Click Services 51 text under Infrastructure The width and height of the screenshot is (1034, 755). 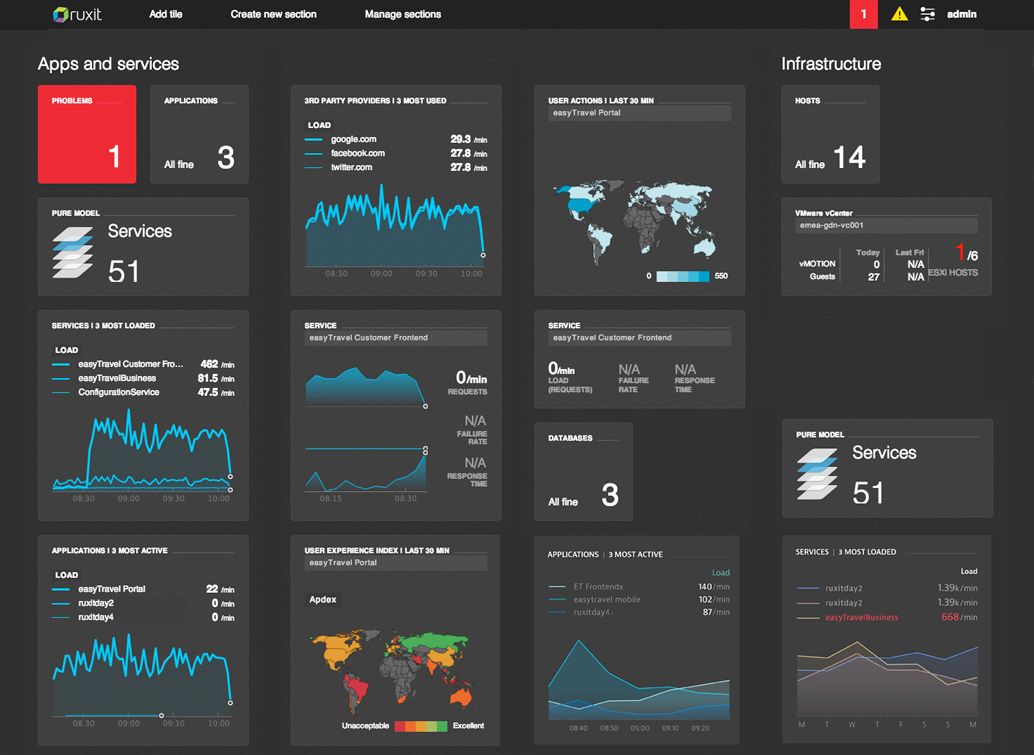click(x=884, y=475)
